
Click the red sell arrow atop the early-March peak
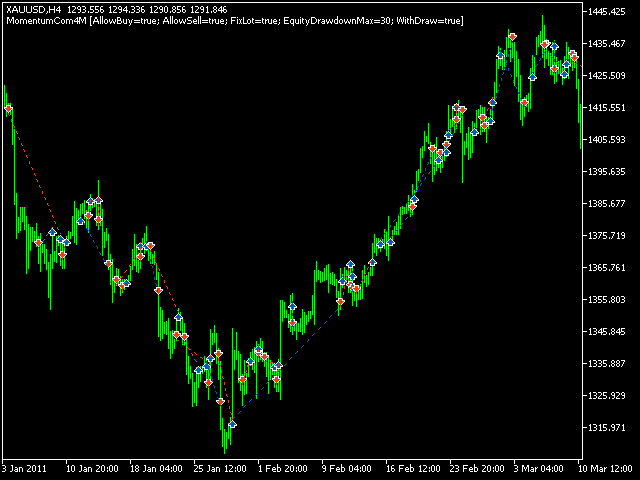[x=513, y=37]
